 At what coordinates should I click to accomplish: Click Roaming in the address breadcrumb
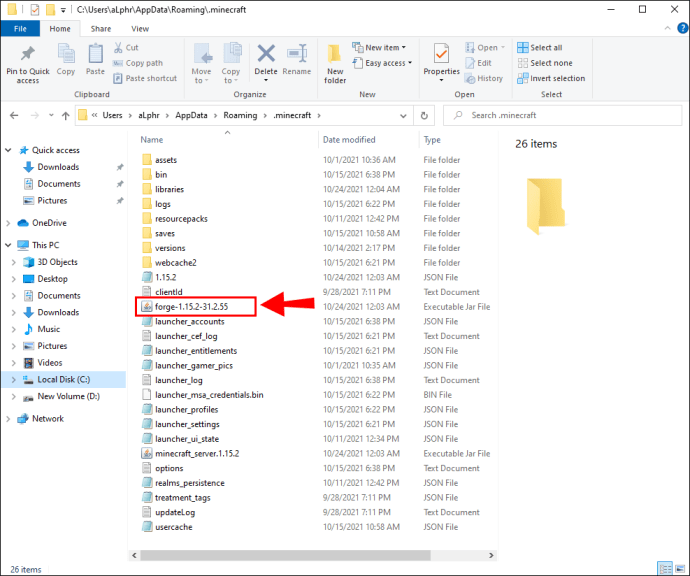[240, 115]
